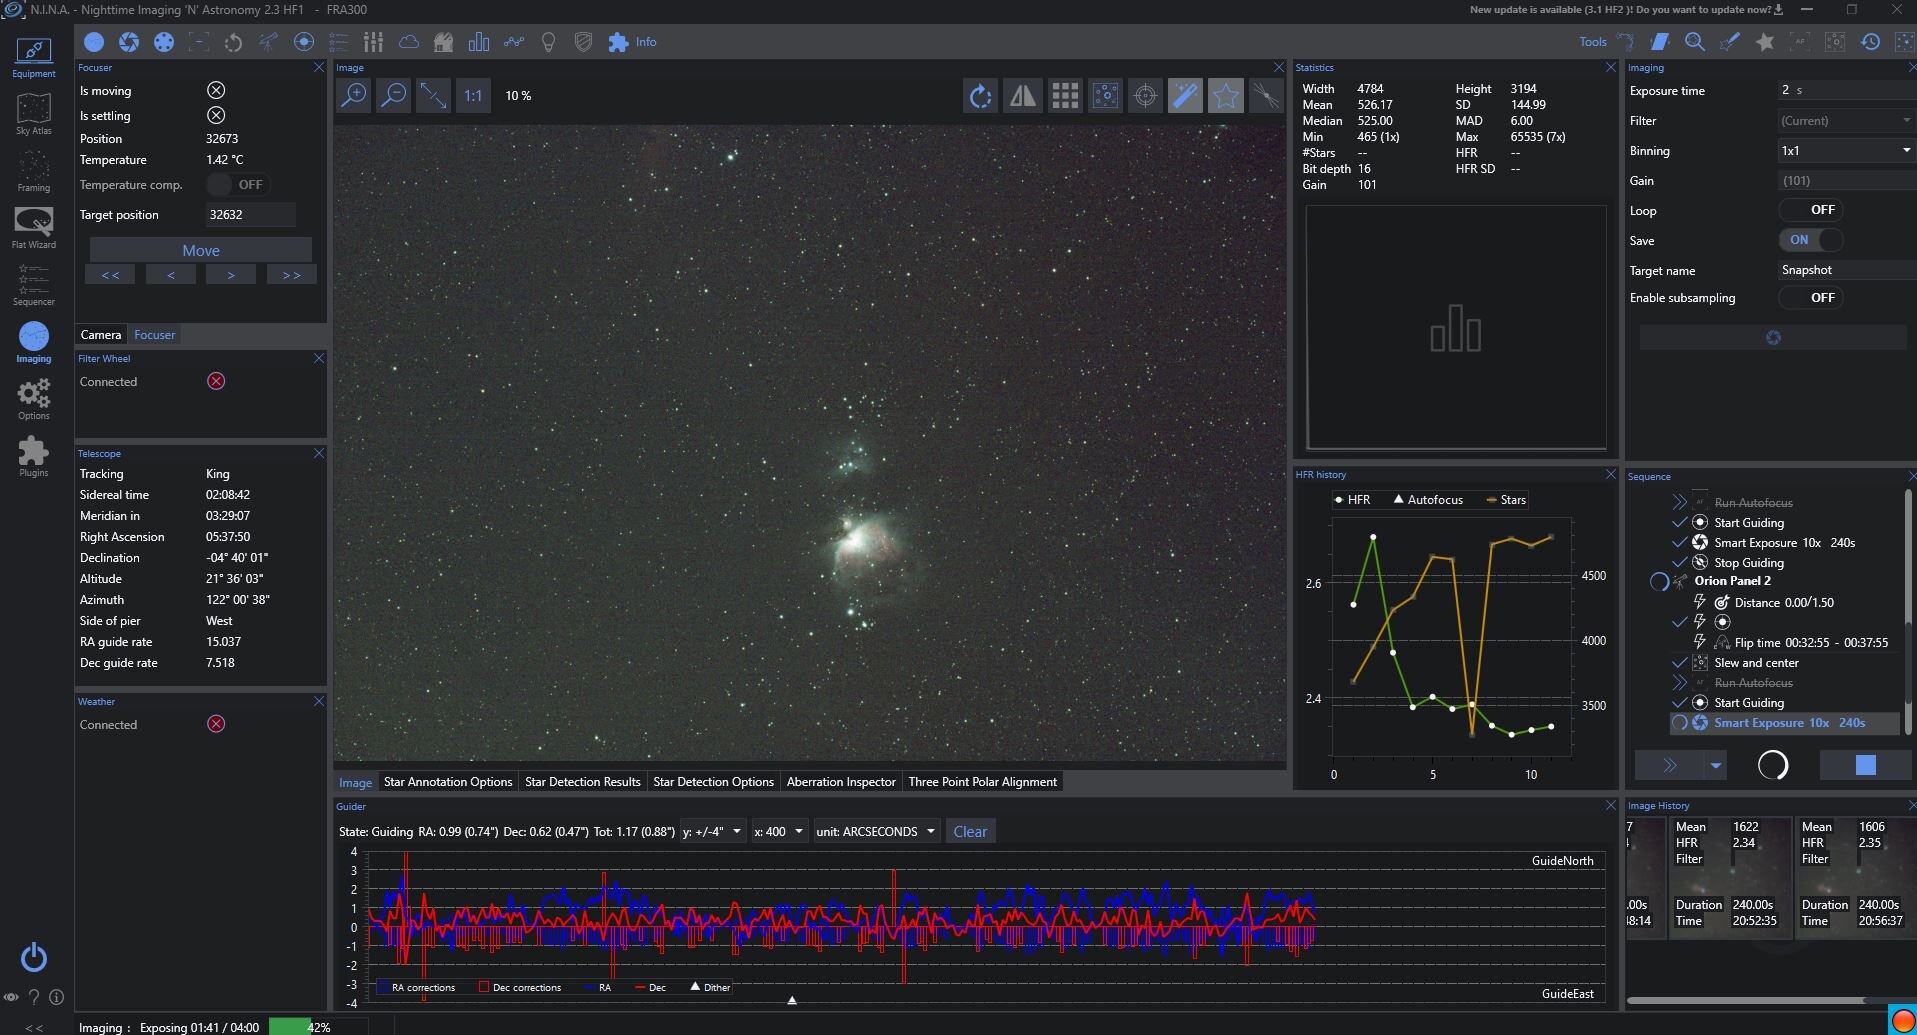Turn off the Save toggle
Image resolution: width=1917 pixels, height=1035 pixels.
coord(1809,240)
